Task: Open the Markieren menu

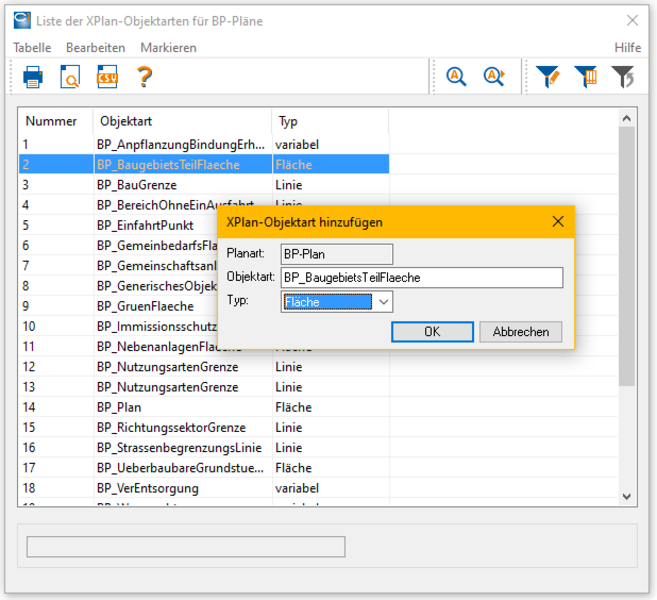Action: (x=168, y=48)
